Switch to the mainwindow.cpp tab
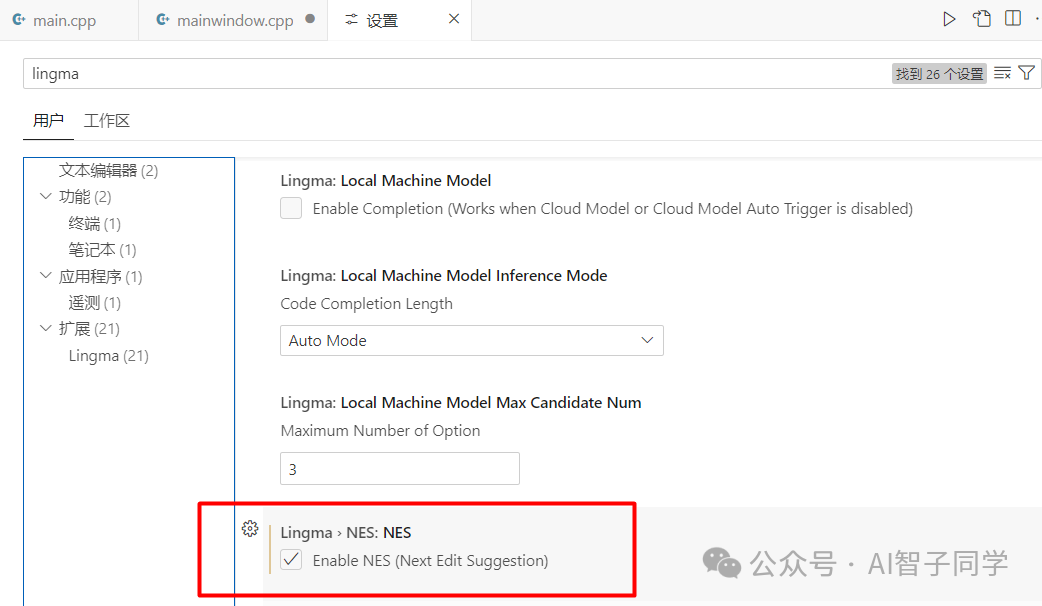Screen dimensions: 1042x606 point(233,20)
